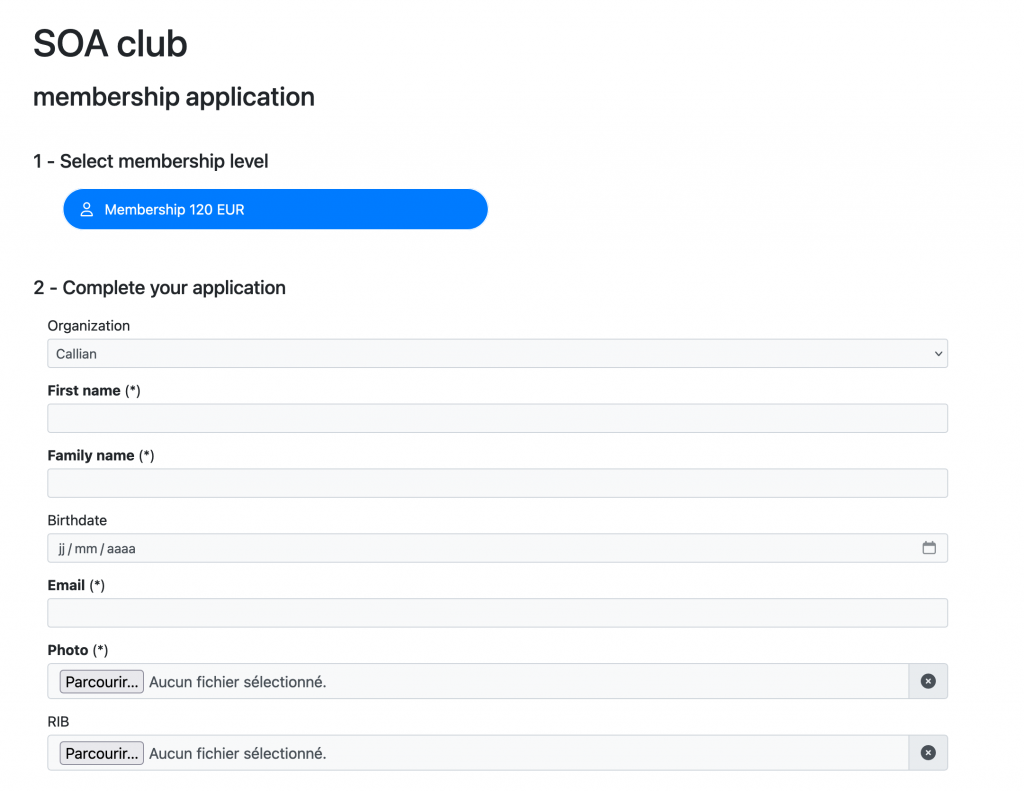Open the Birthdate calendar picker icon
Screen dimensions: 1024x791
point(929,548)
